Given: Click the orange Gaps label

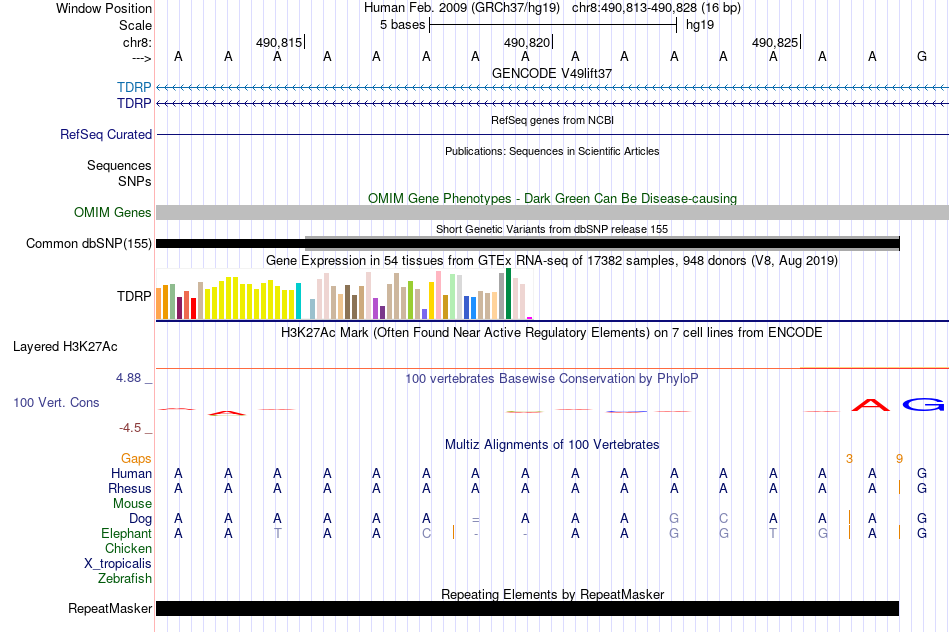Looking at the screenshot, I should (x=136, y=459).
